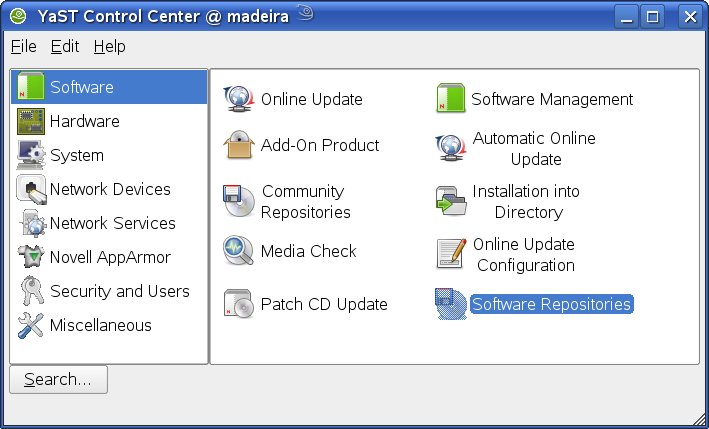Image resolution: width=709 pixels, height=429 pixels.
Task: Select the System category label
Action: pos(77,156)
